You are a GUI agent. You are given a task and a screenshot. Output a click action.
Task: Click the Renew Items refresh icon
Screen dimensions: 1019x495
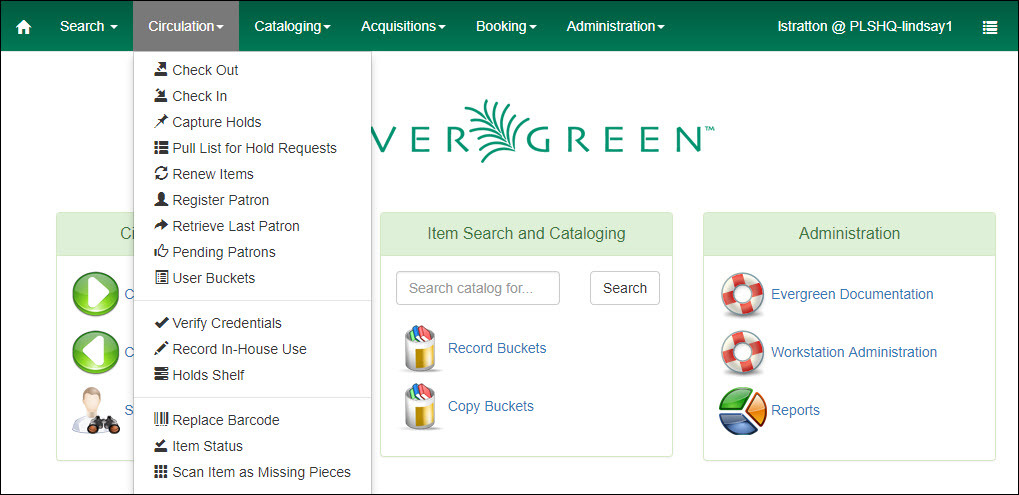click(161, 173)
